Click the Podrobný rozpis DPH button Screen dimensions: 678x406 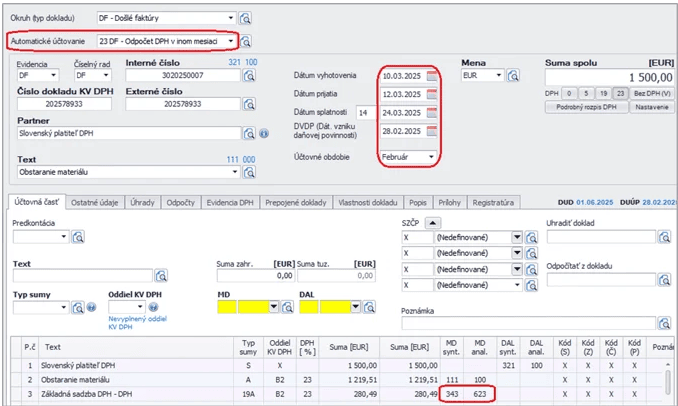587,106
